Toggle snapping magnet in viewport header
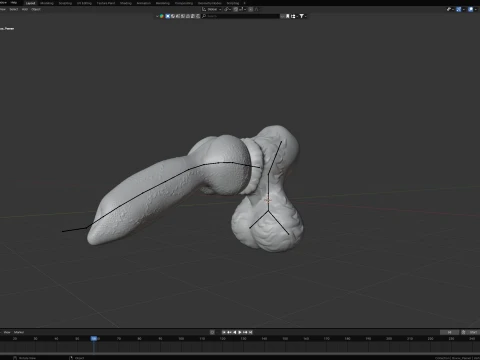 (236, 9)
